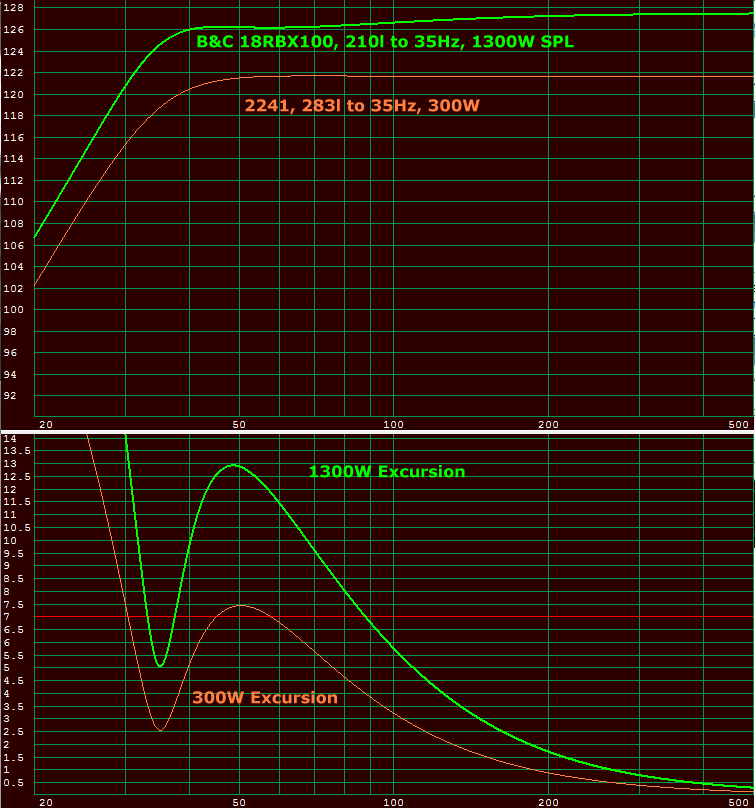Click the 9.5 excursion axis label
The width and height of the screenshot is (755, 808).
click(13, 553)
